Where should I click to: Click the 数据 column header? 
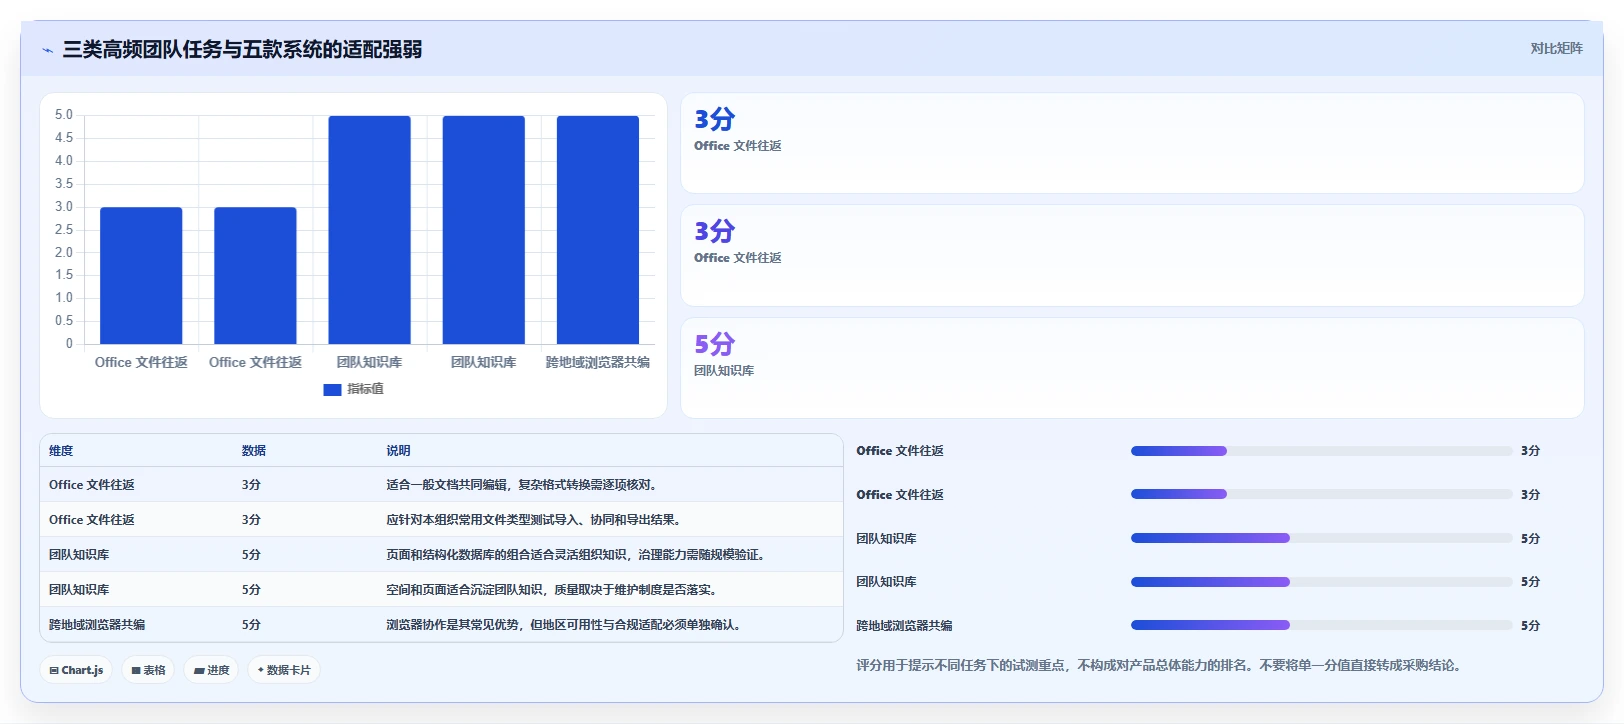pyautogui.click(x=254, y=451)
